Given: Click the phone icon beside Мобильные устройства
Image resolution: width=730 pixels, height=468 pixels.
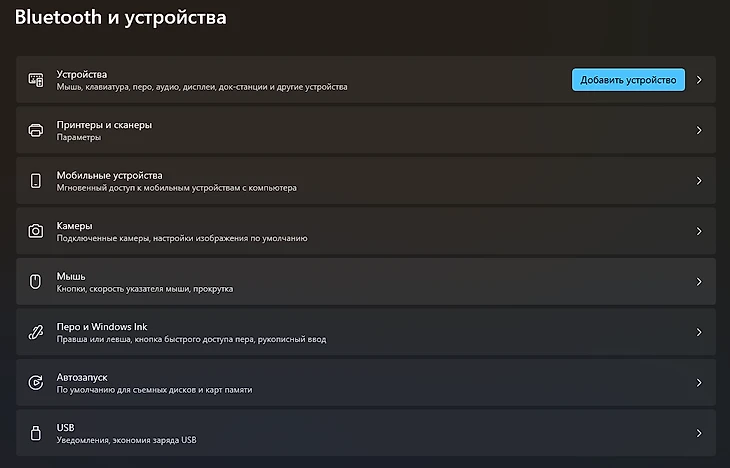Looking at the screenshot, I should (x=36, y=181).
